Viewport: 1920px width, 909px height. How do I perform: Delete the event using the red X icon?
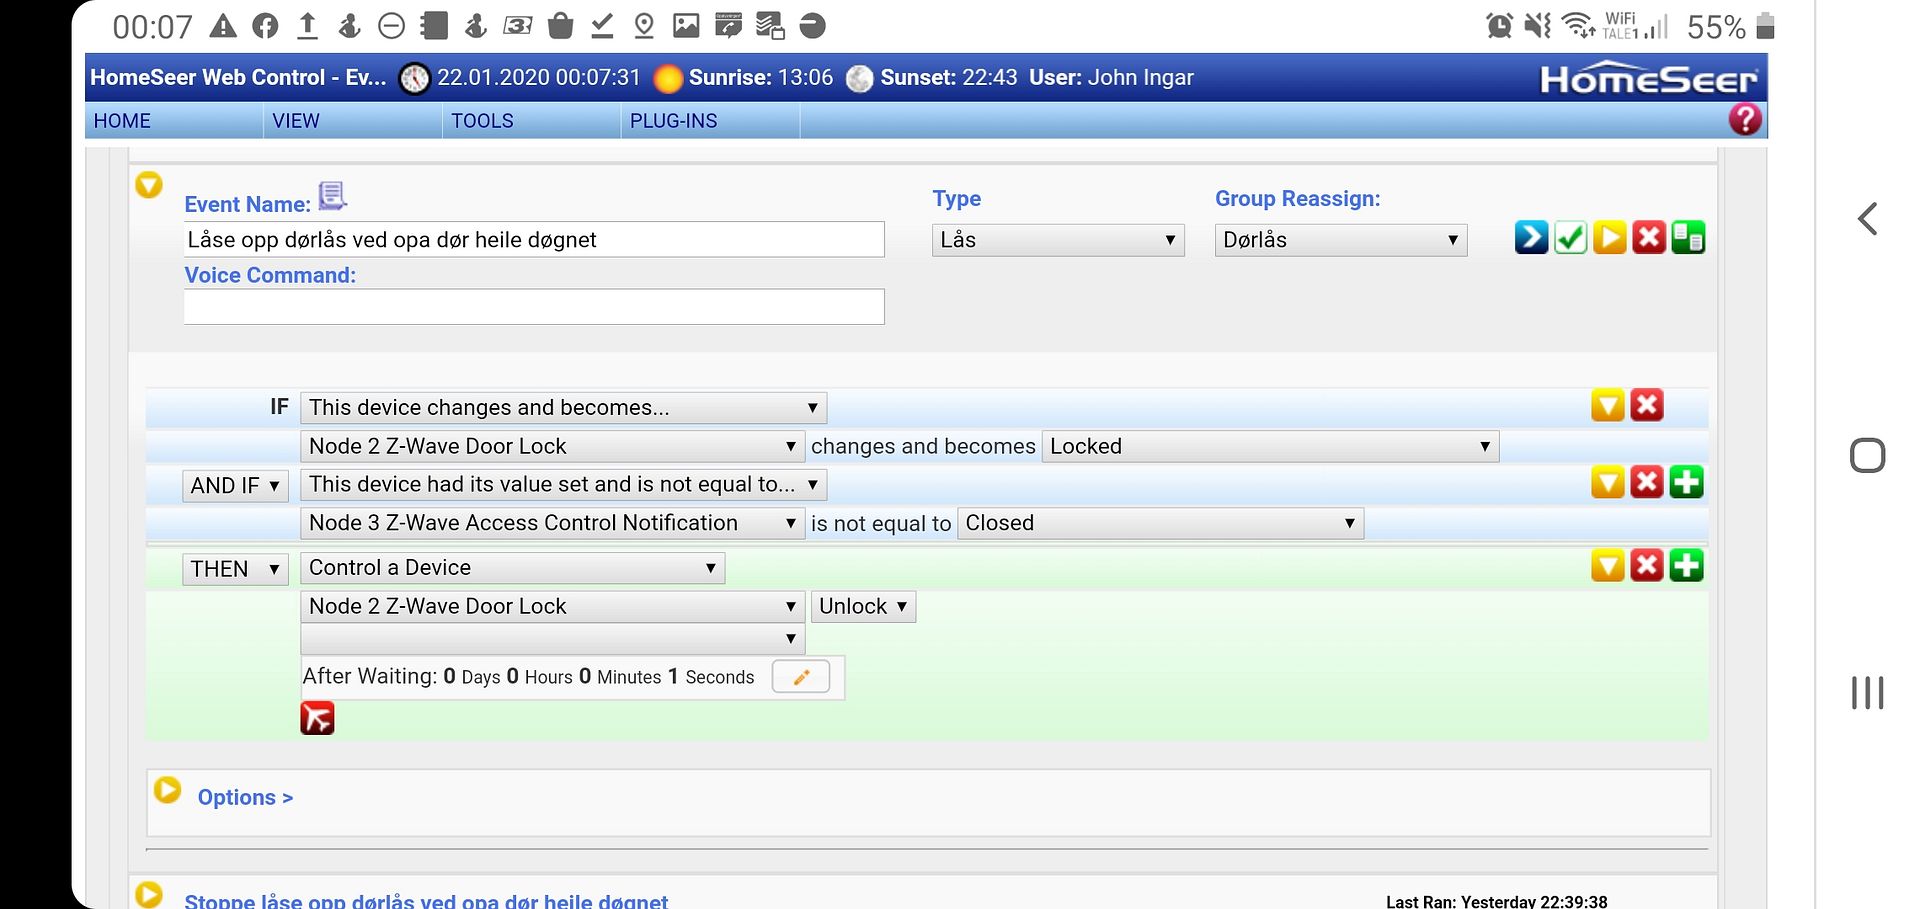click(1649, 237)
